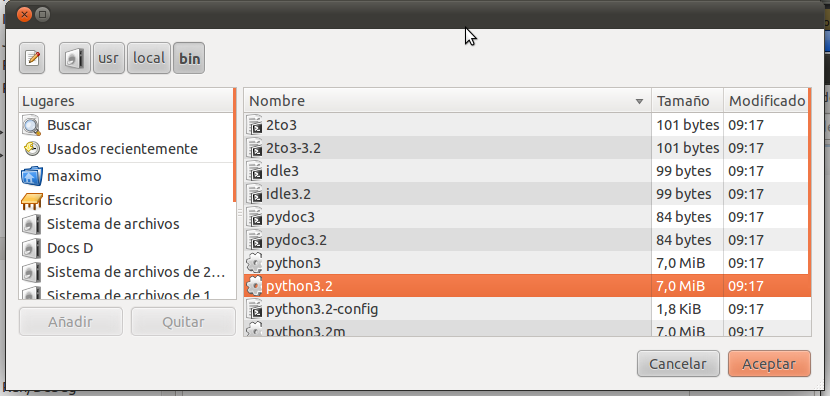Sort by the Nombre column arrow
The height and width of the screenshot is (396, 830).
click(x=639, y=101)
